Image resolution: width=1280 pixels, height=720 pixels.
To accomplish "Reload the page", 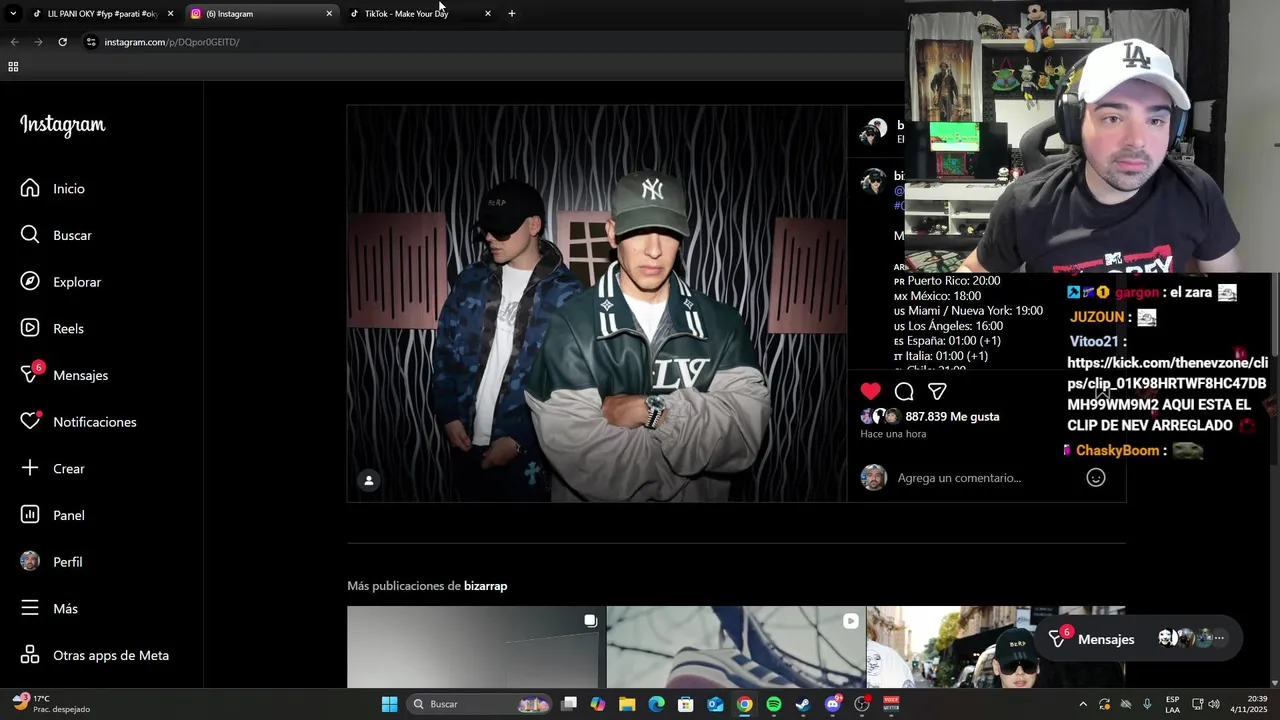I will (x=62, y=42).
